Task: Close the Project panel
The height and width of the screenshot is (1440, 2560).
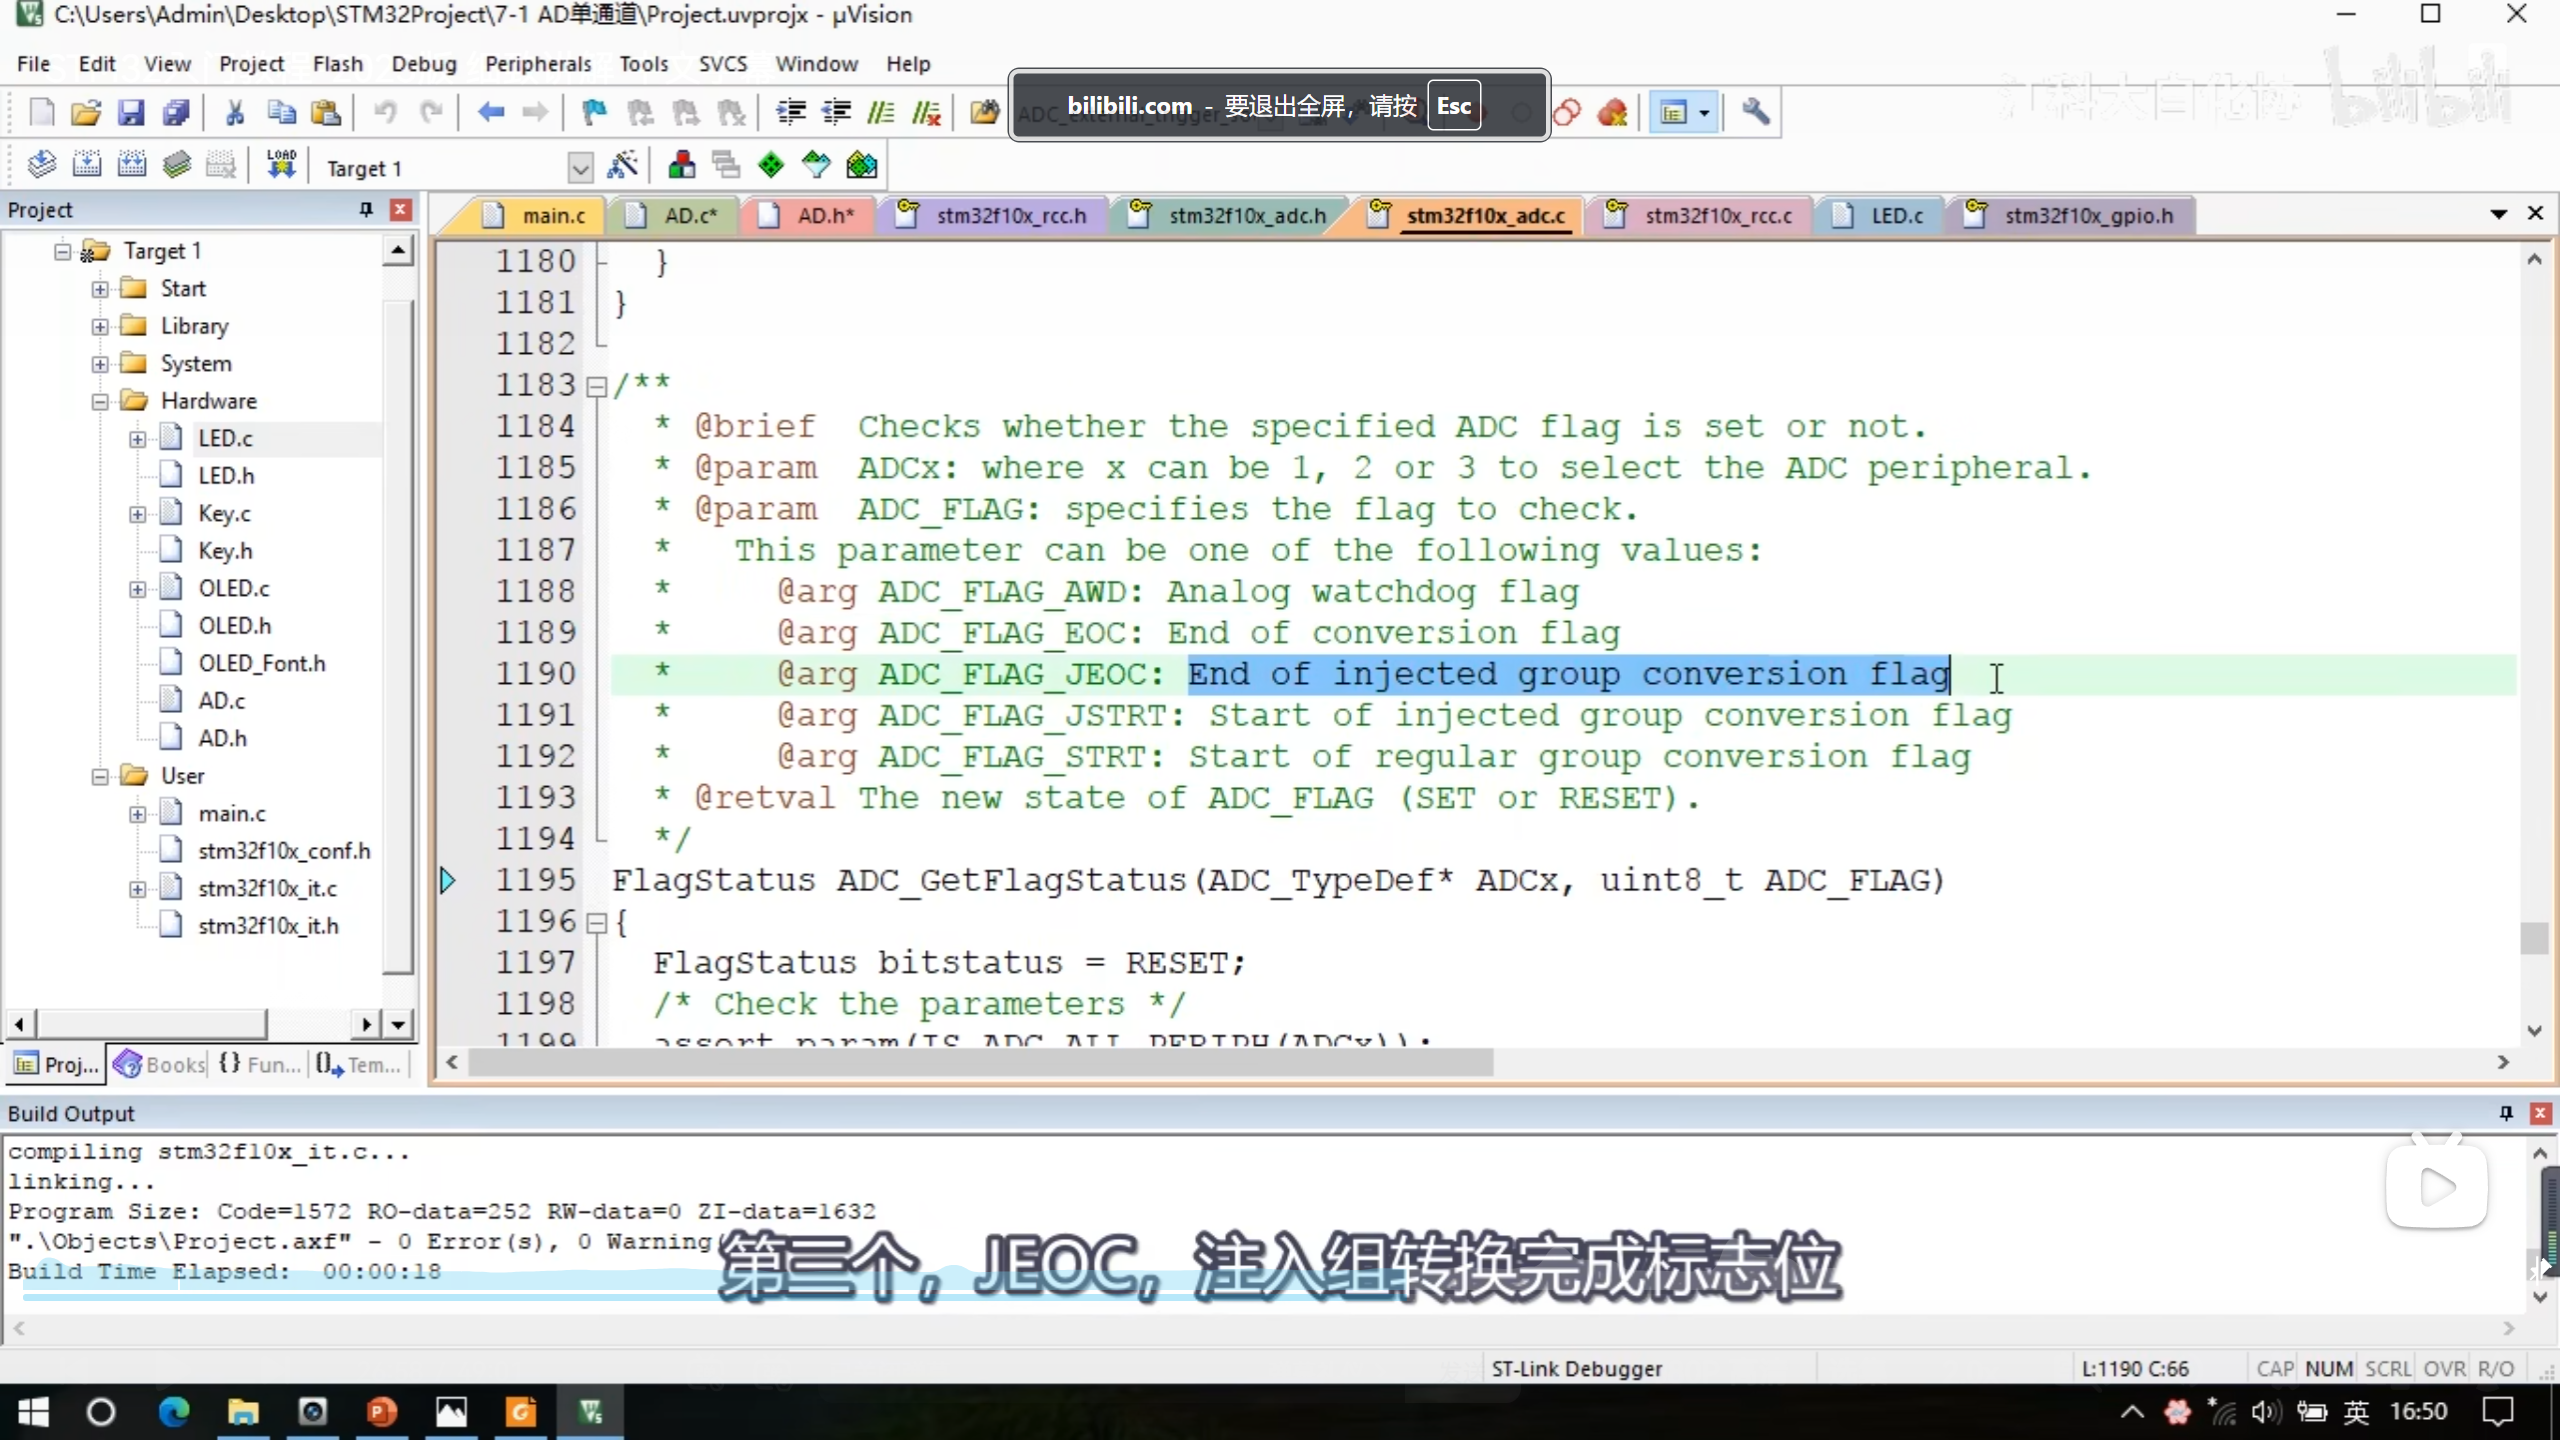Action: (400, 209)
